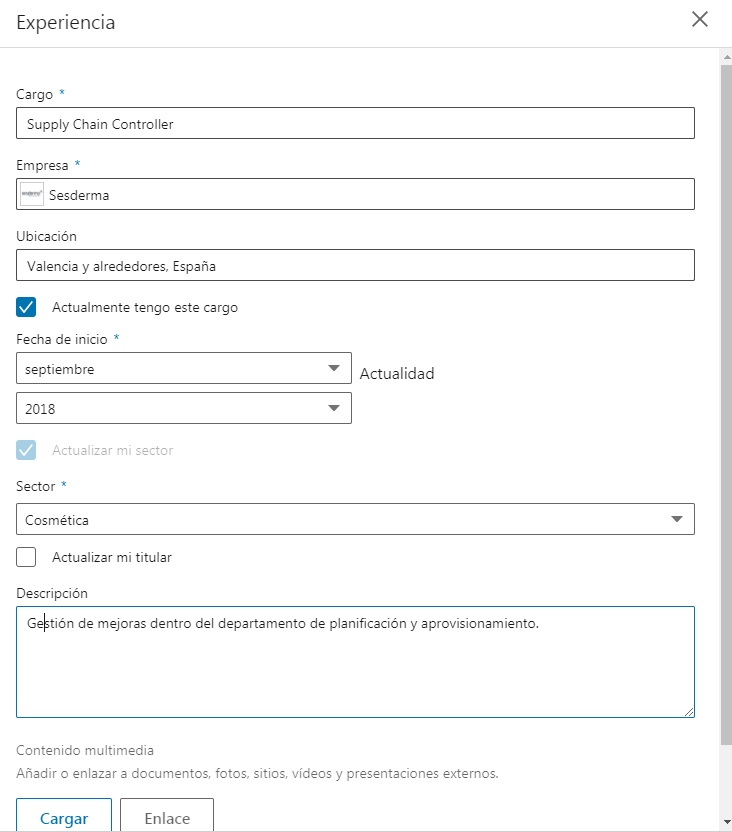This screenshot has height=832, width=732.
Task: Uncheck 'Actualmente tengo este cargo' checkbox
Action: (27, 307)
